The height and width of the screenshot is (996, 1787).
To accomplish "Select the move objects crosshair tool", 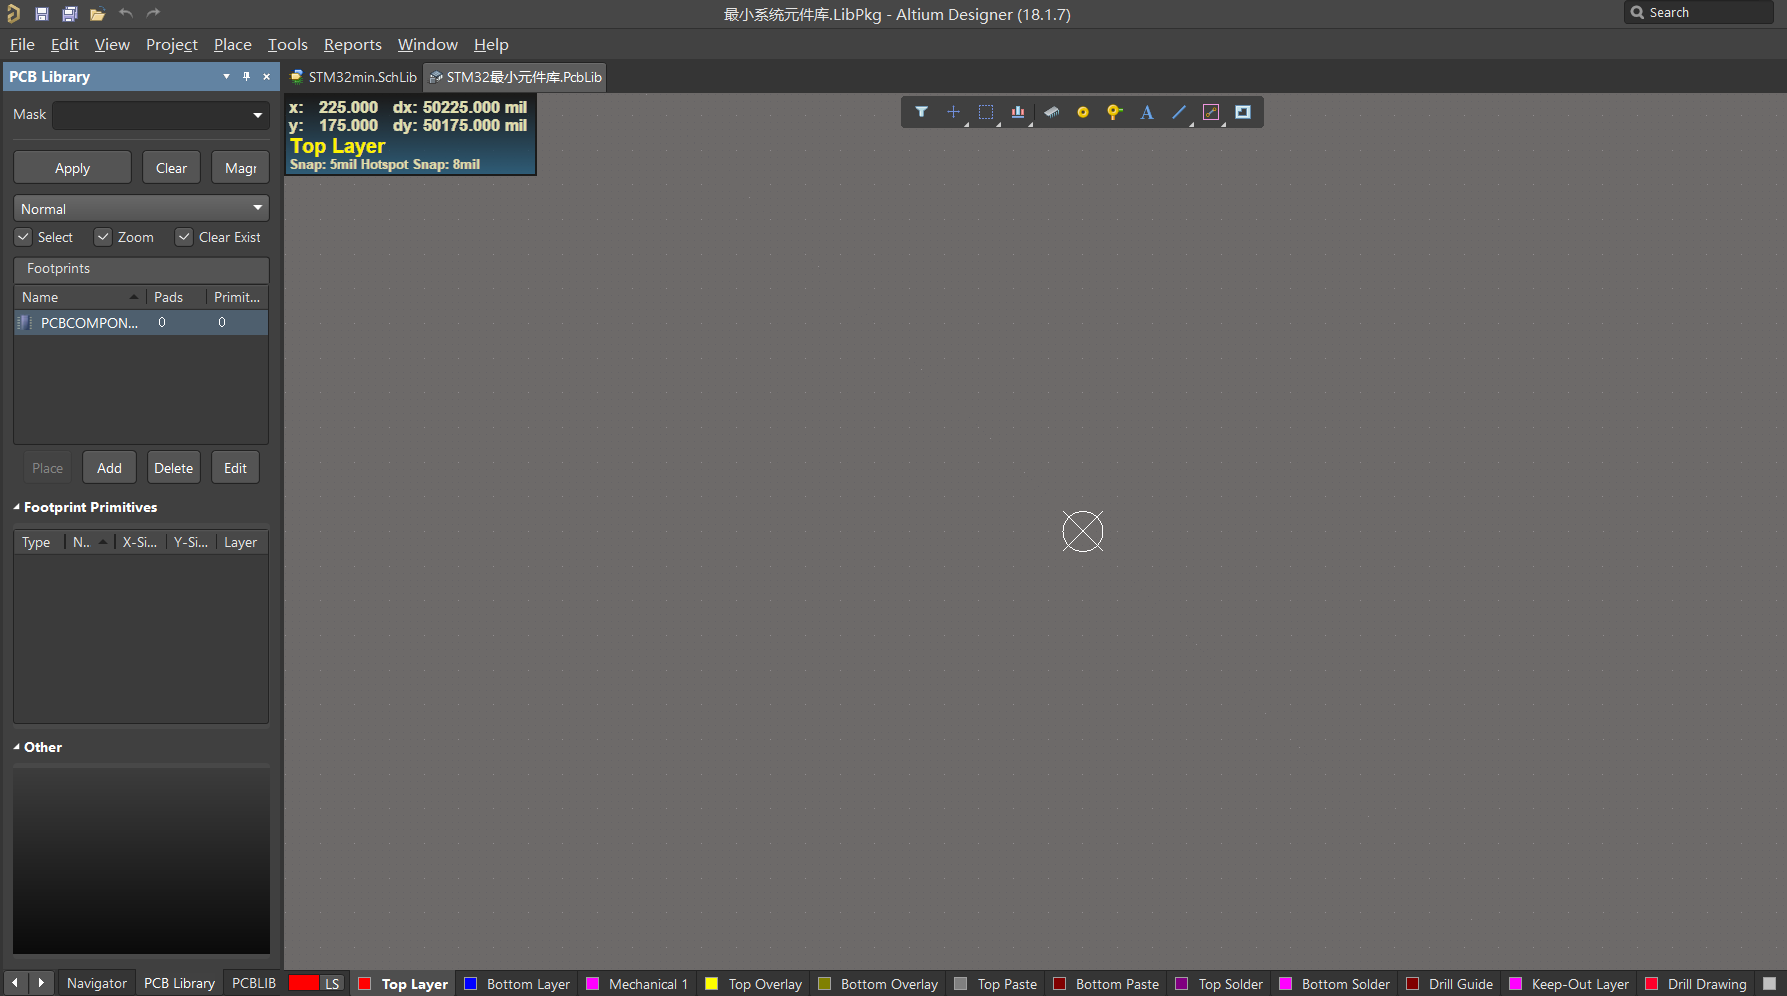I will [x=953, y=112].
